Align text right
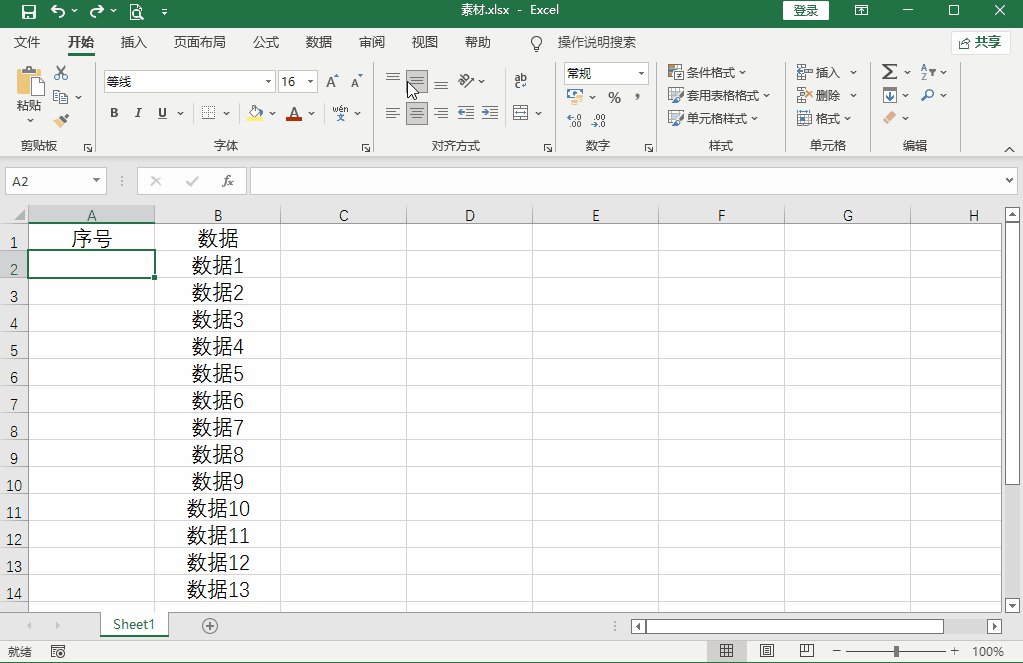Screen dimensions: 1023x663 click(441, 114)
